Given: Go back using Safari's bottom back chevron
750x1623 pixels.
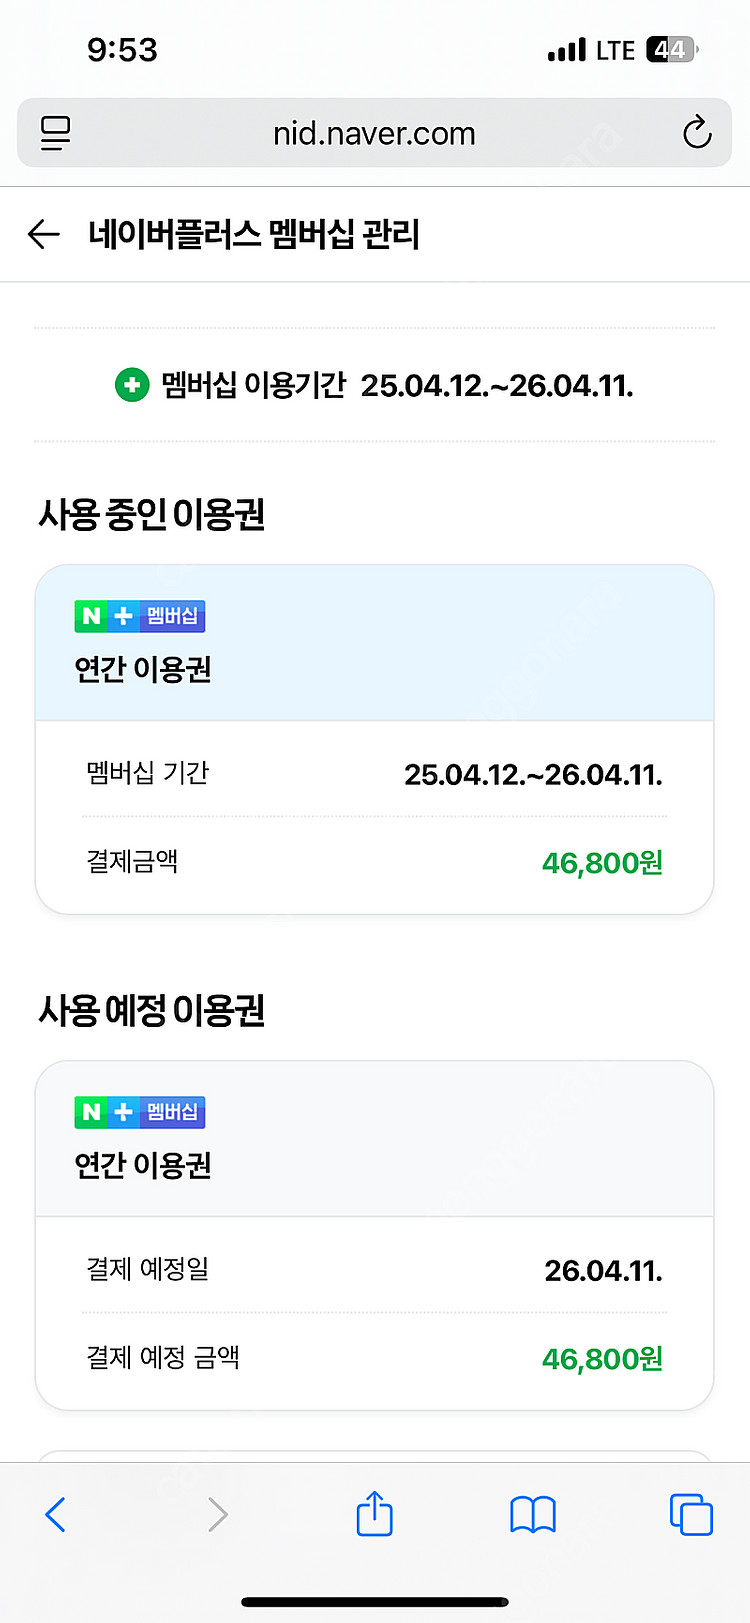Looking at the screenshot, I should [56, 1514].
